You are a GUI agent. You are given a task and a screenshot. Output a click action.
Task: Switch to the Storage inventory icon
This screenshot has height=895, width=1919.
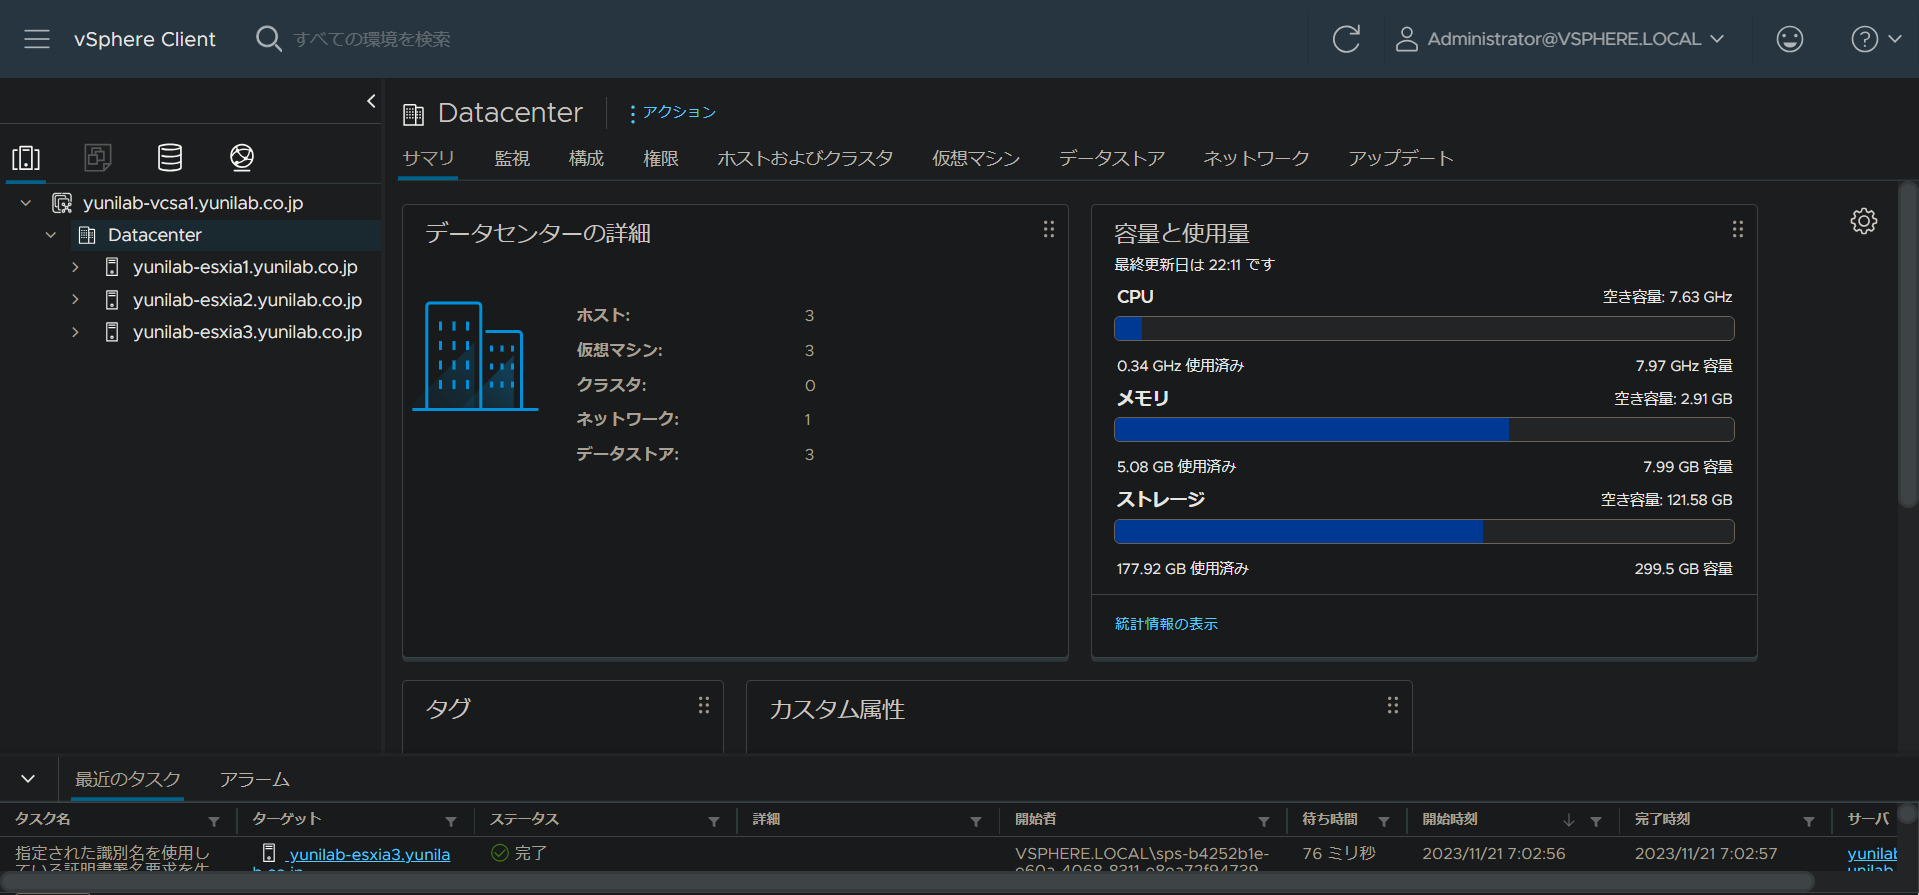170,157
